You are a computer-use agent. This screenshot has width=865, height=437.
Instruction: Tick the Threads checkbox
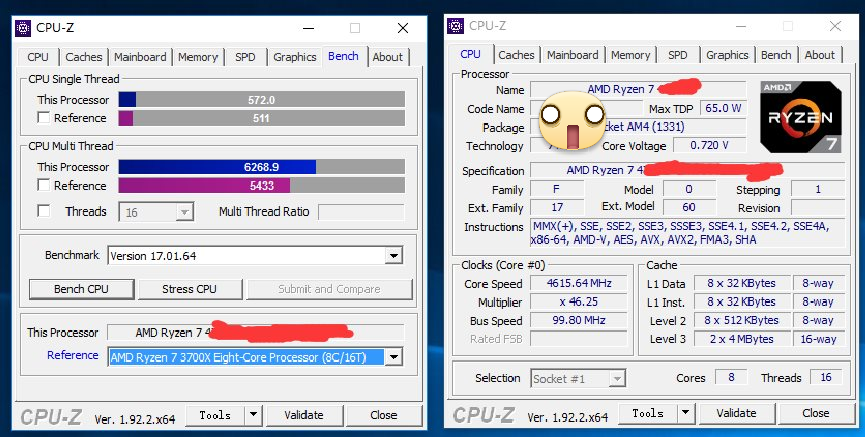[43, 211]
